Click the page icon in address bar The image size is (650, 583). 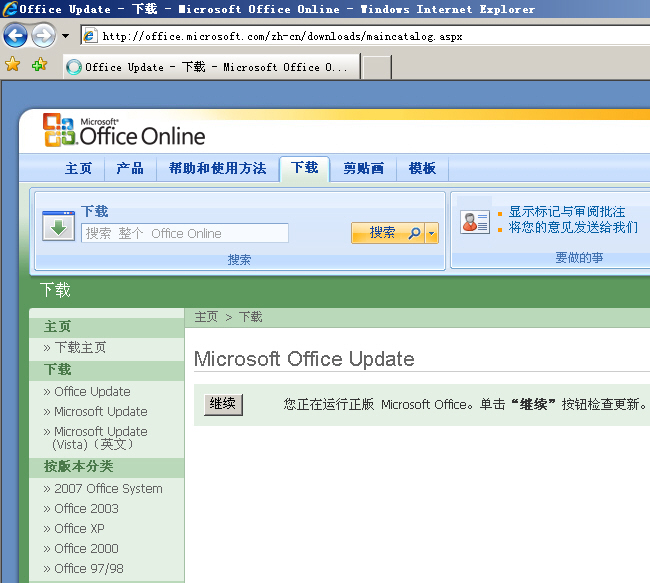point(90,36)
